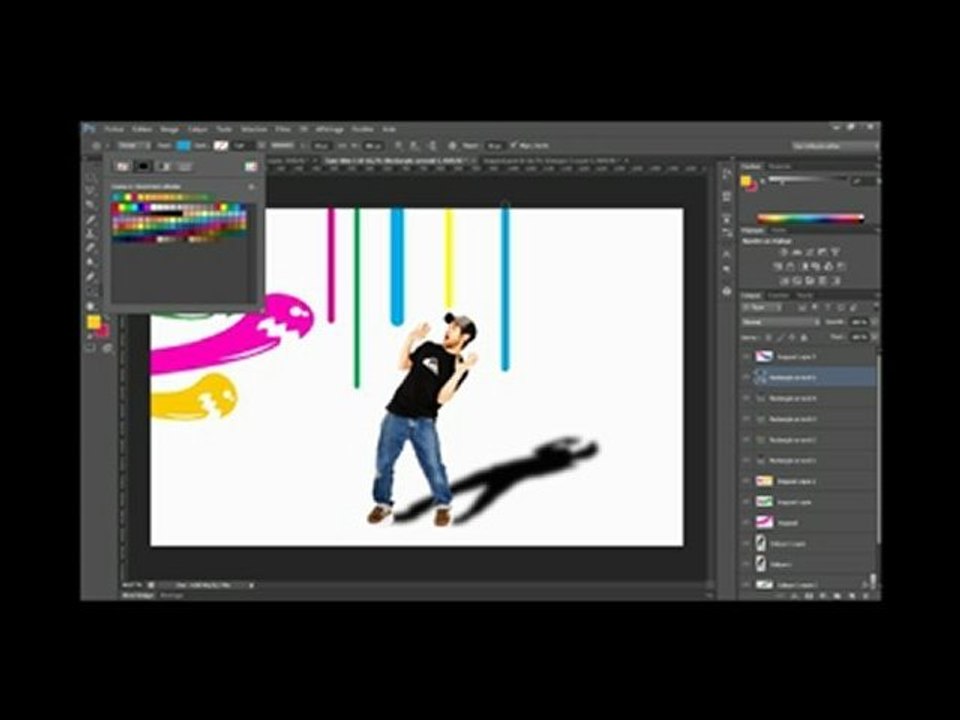Open the Fenêtre menu

(x=362, y=129)
